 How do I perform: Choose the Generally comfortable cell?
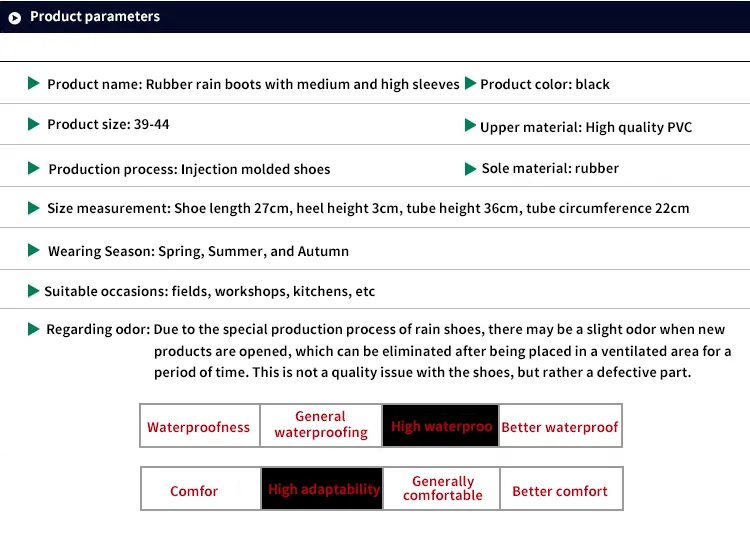[x=442, y=488]
